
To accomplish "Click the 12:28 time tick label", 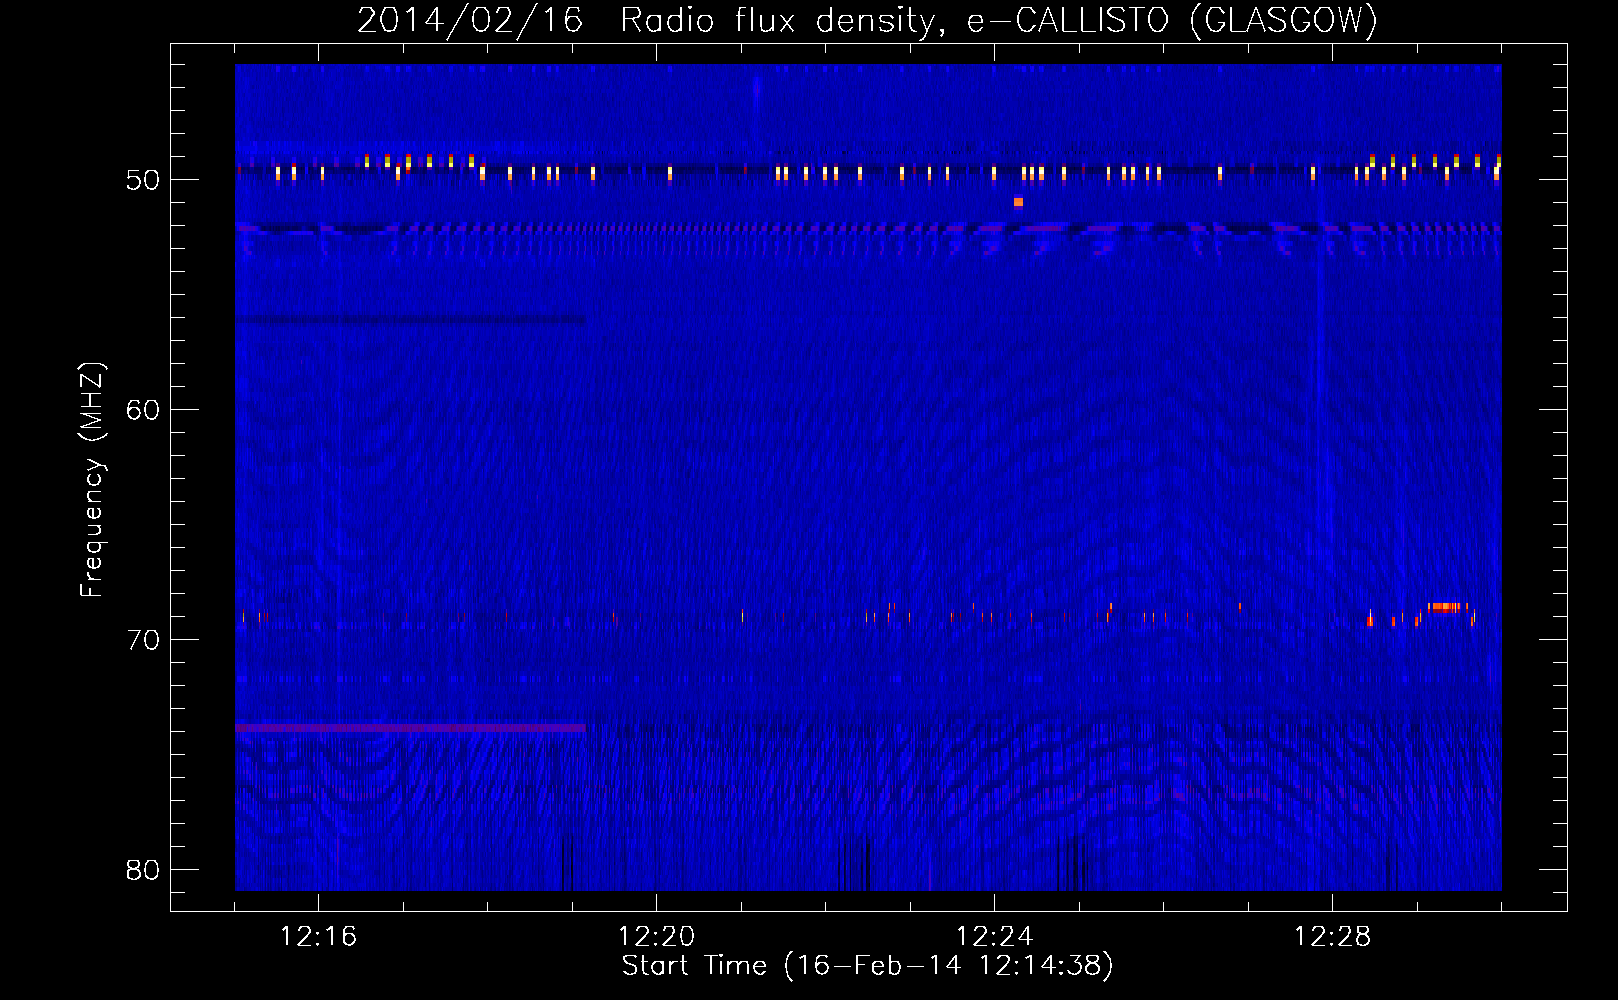I will click(x=1332, y=937).
